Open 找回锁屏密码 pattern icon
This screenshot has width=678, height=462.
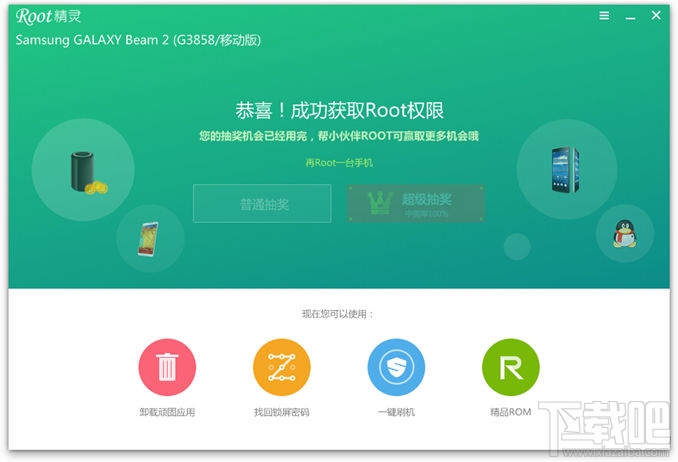pyautogui.click(x=281, y=367)
